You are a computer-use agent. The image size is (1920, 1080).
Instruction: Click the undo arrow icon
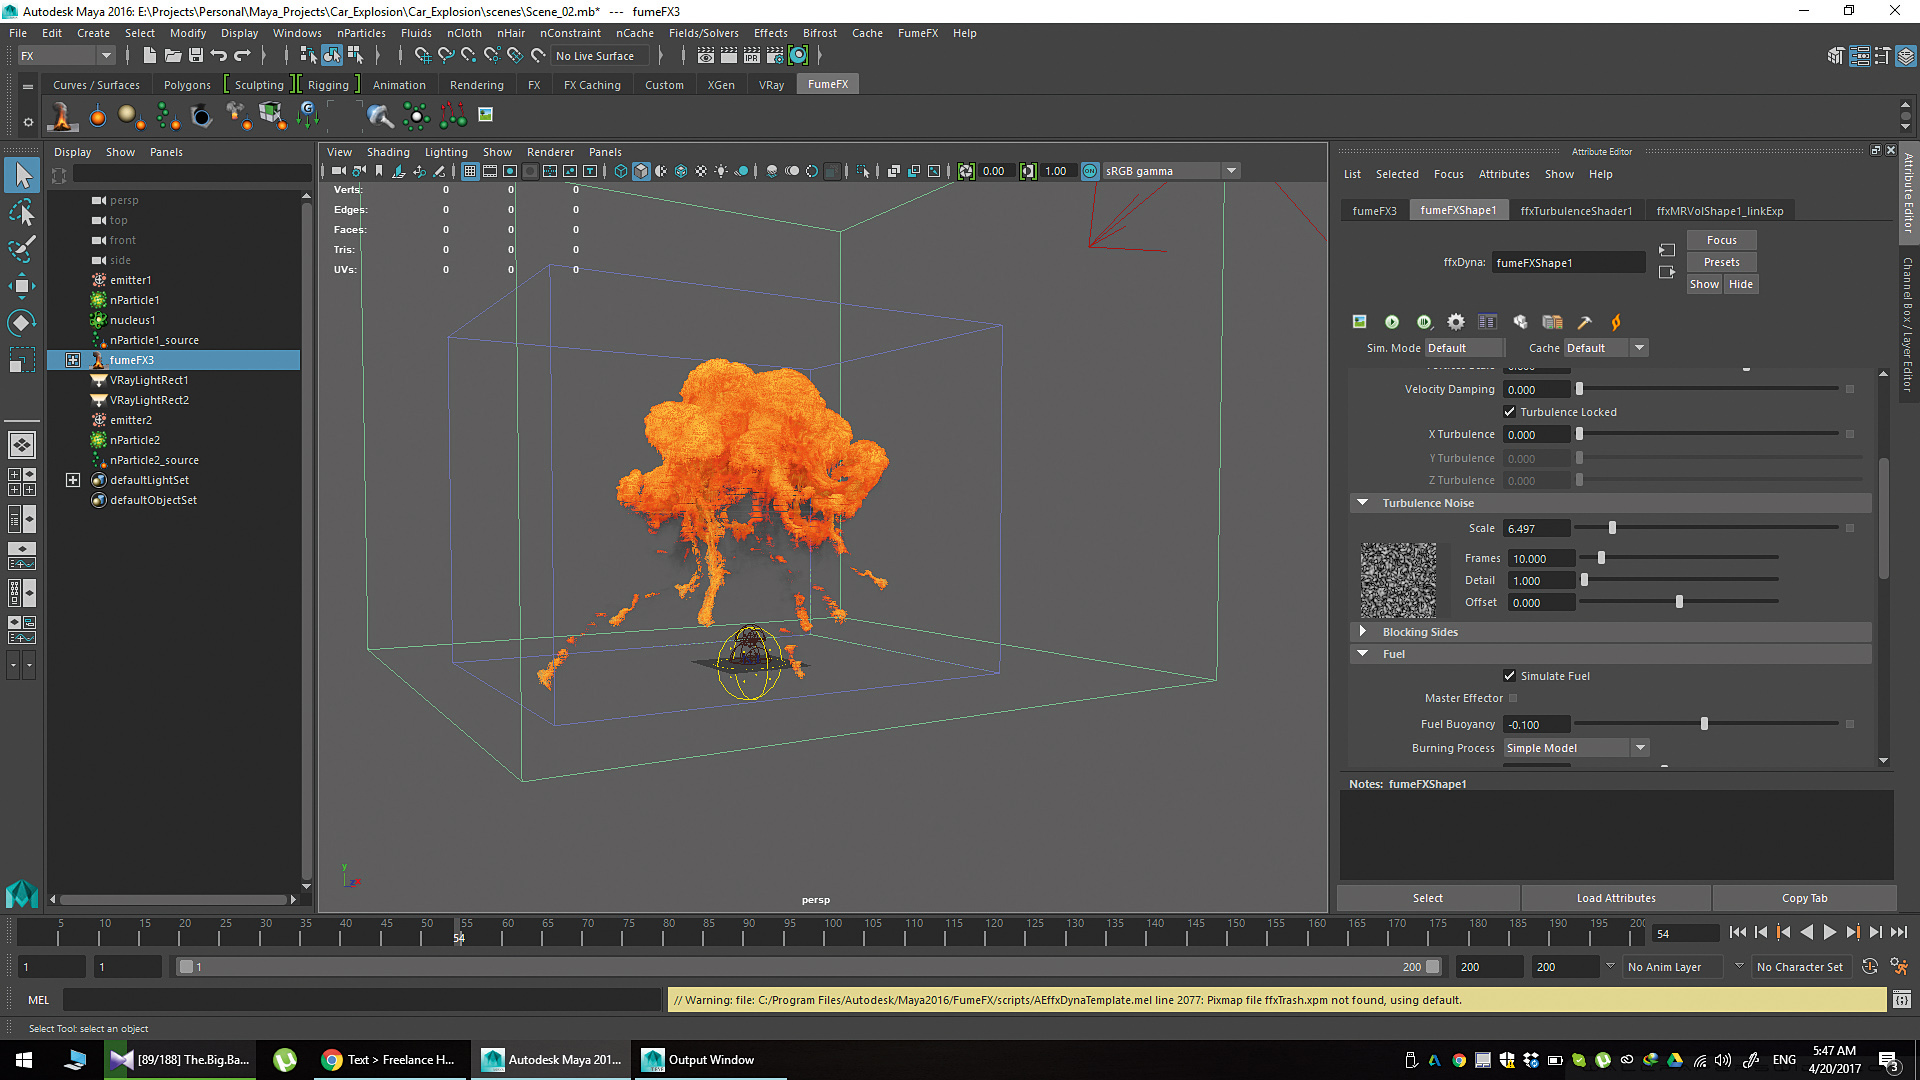point(219,56)
